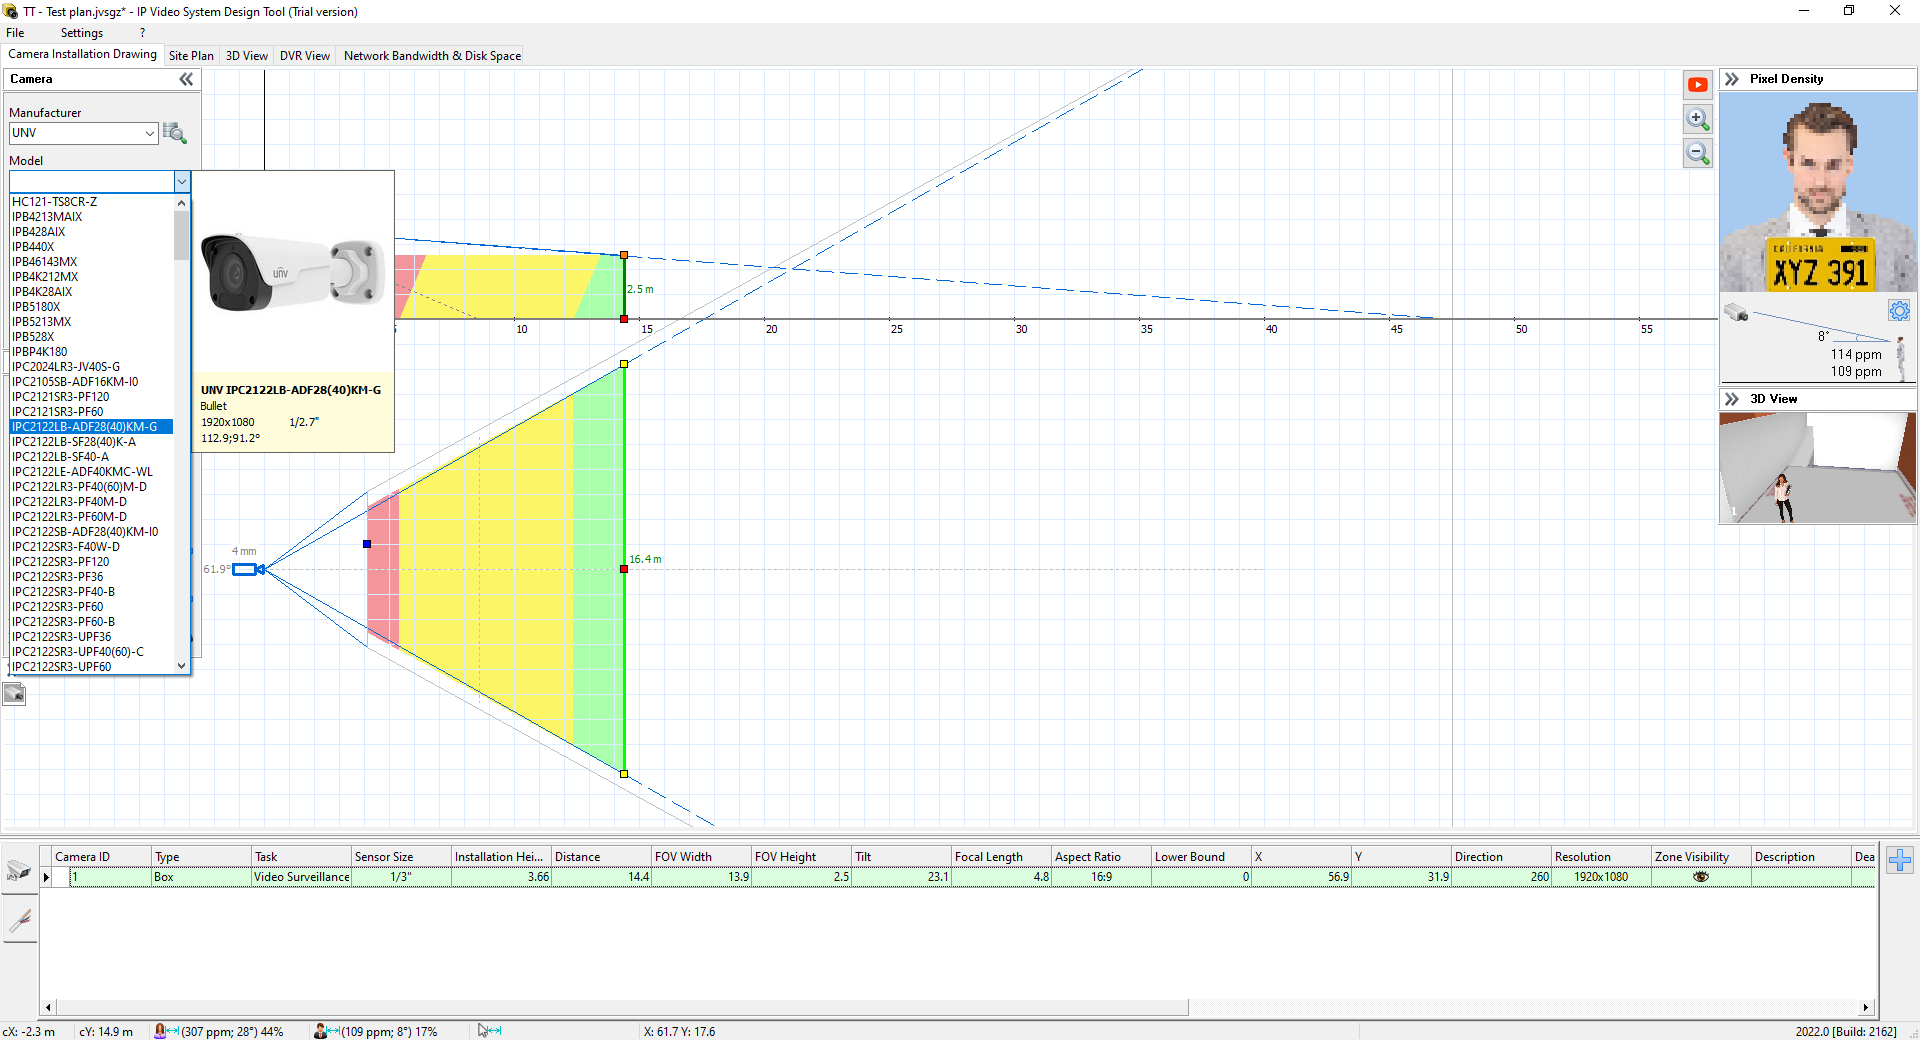Image resolution: width=1920 pixels, height=1040 pixels.
Task: Select IPC2122LB-SF40-A from model list
Action: (x=61, y=457)
